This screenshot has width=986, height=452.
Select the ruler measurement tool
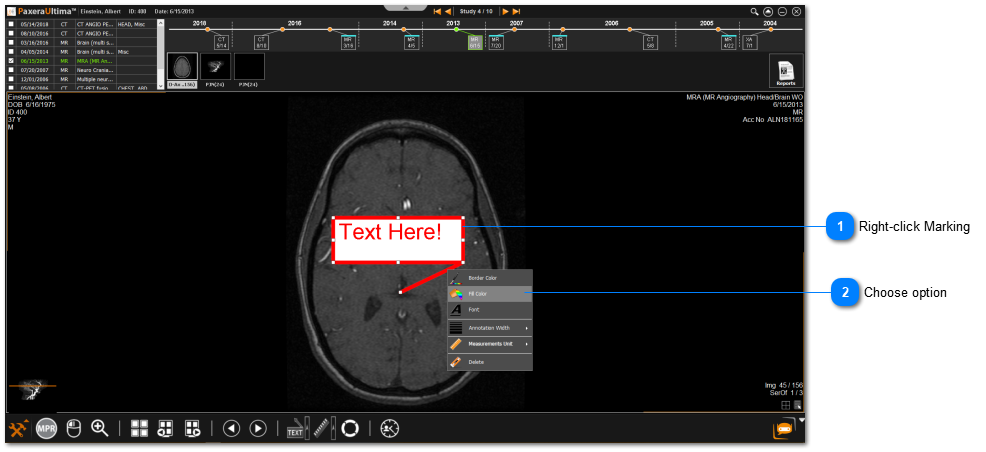pyautogui.click(x=322, y=428)
